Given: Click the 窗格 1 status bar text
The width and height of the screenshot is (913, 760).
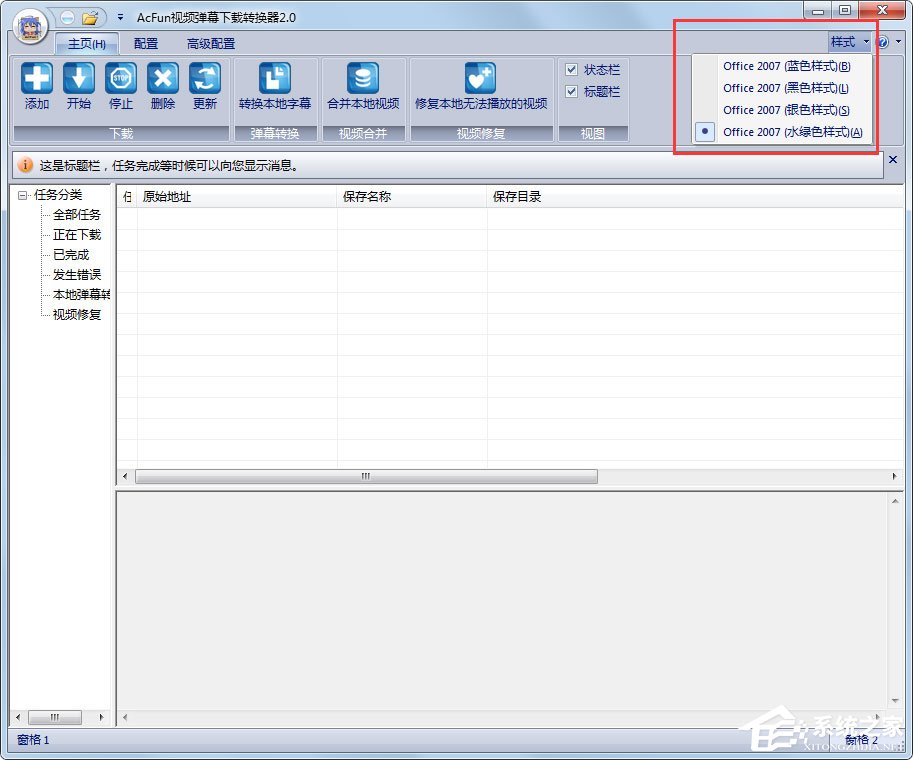Looking at the screenshot, I should click(33, 740).
